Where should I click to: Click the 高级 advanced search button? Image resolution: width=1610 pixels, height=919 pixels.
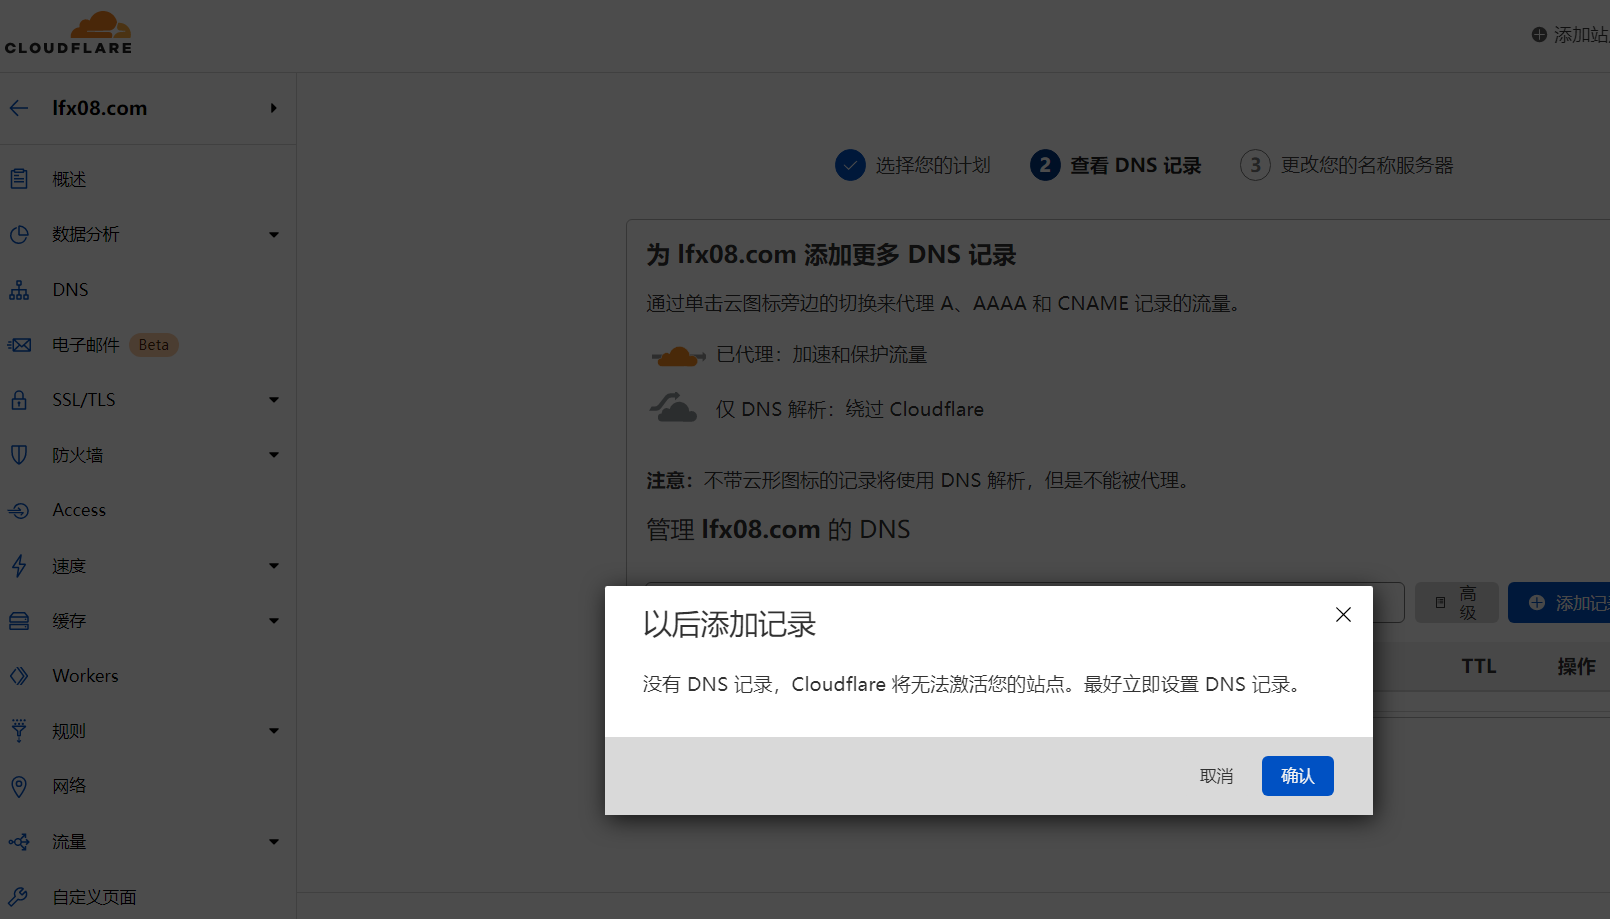[1456, 603]
